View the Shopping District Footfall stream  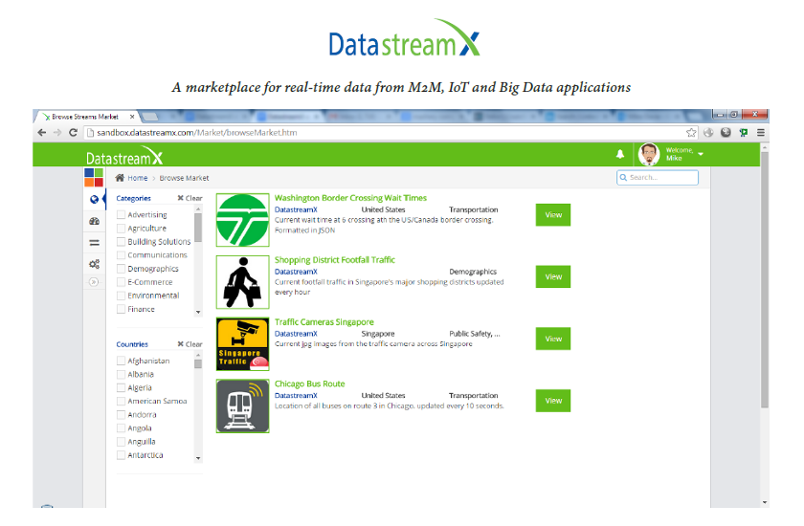tap(553, 277)
